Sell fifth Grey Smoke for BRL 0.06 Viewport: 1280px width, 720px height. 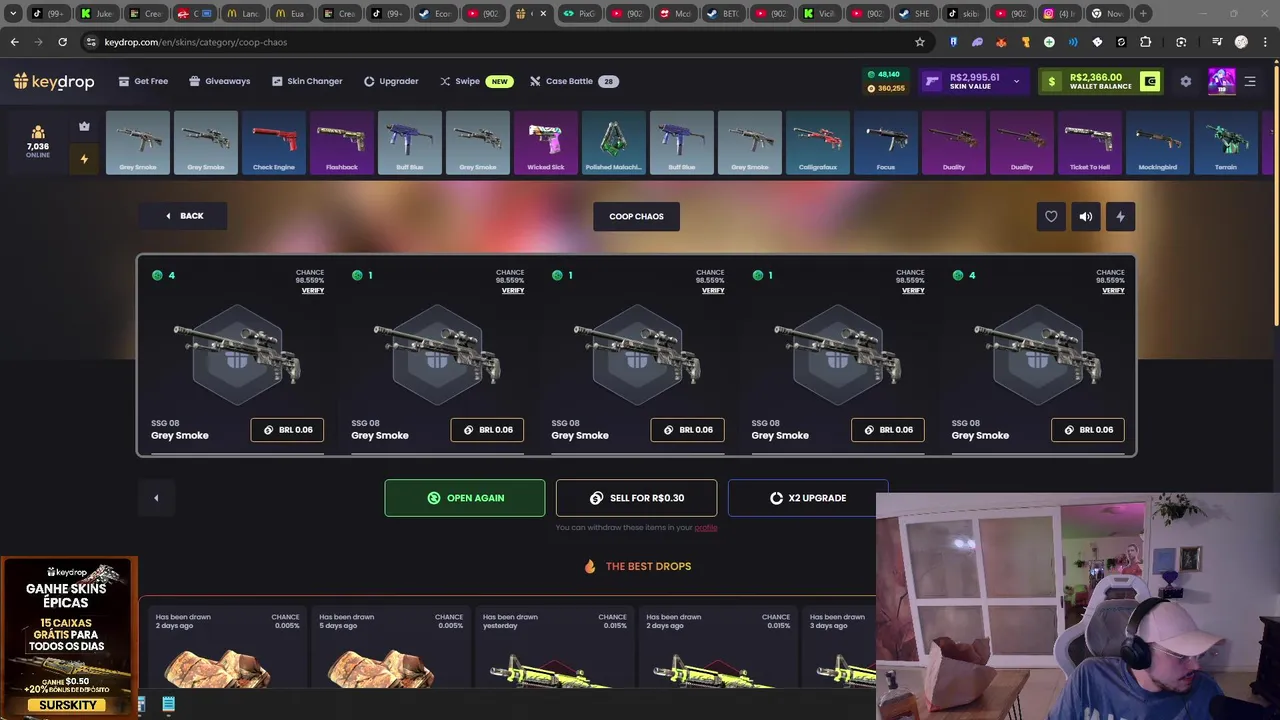click(1088, 430)
